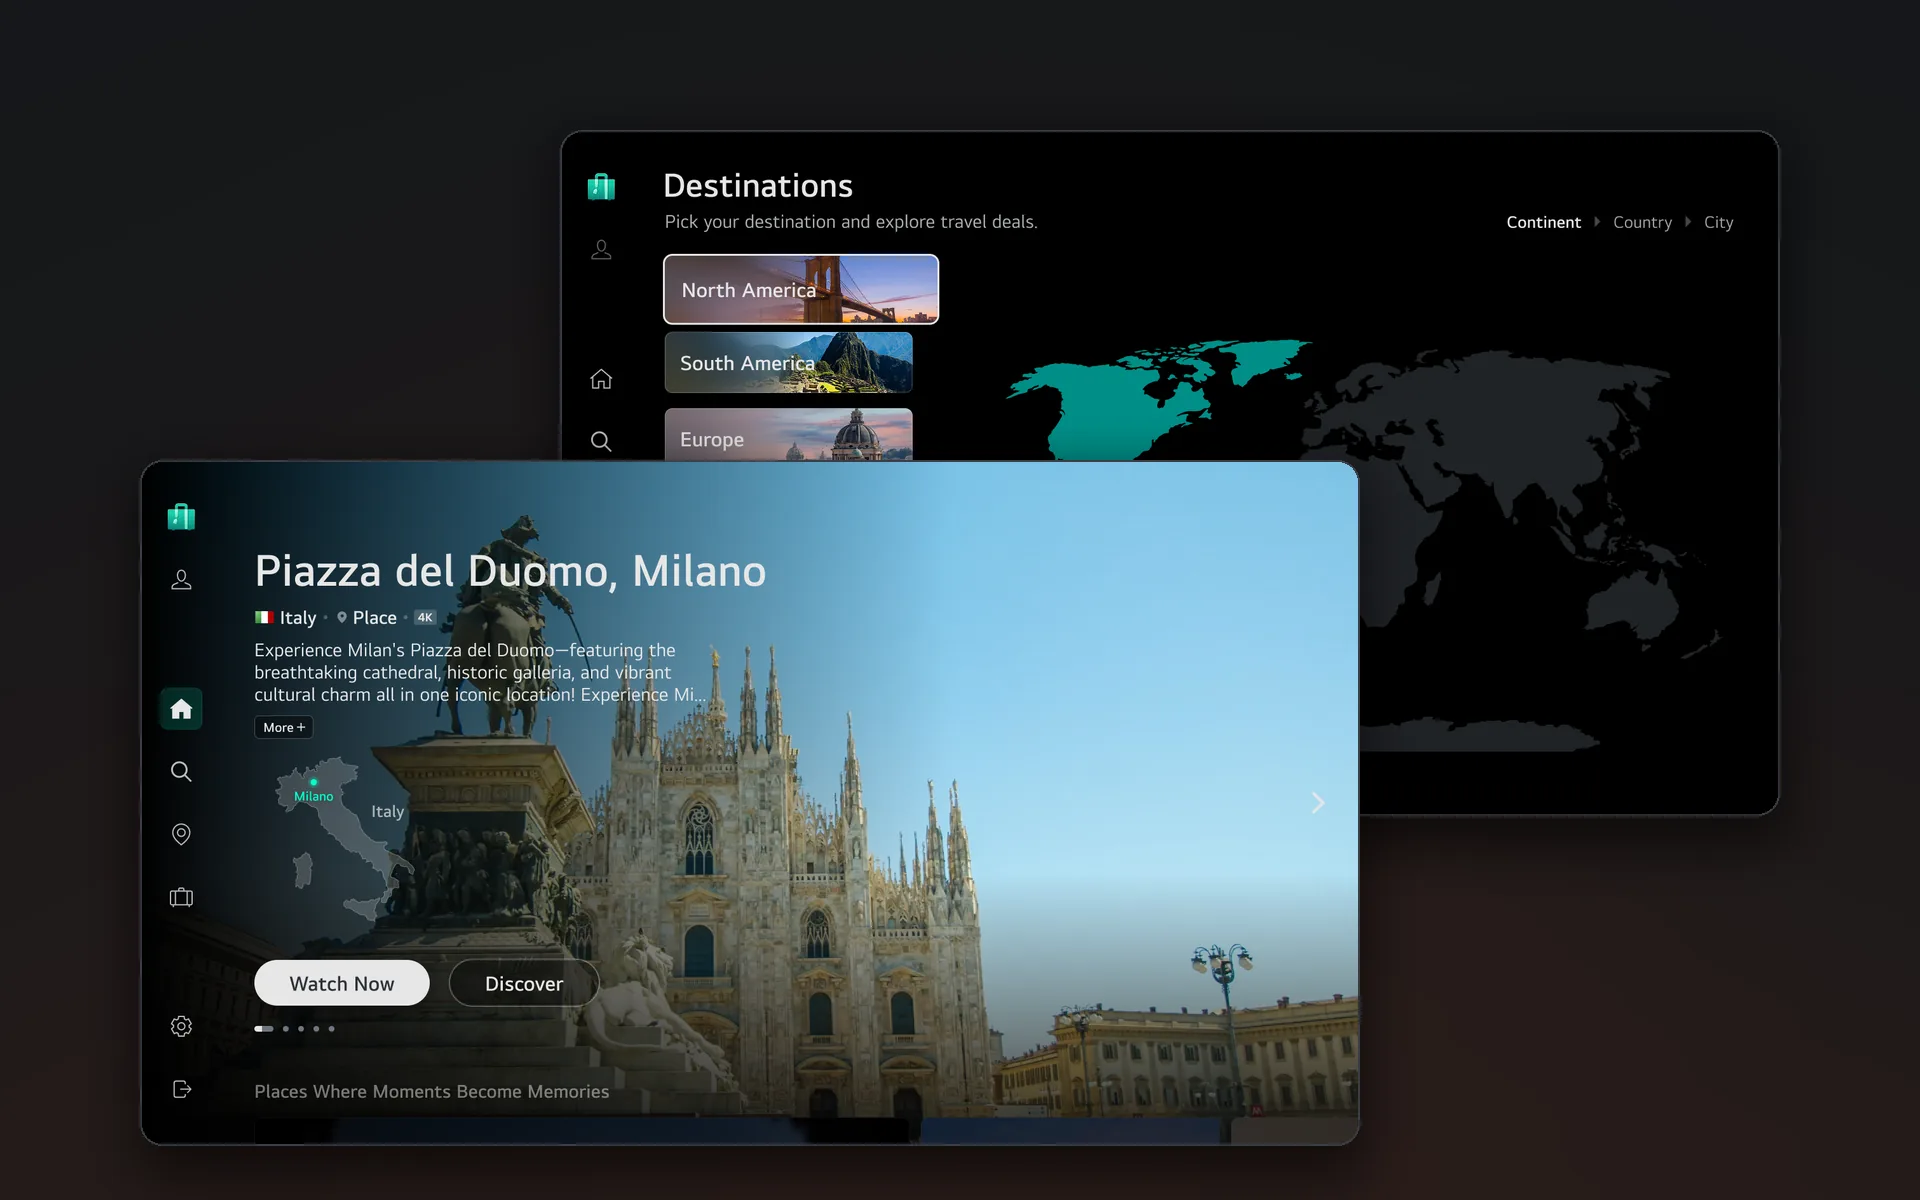The height and width of the screenshot is (1200, 1920).
Task: Advance to next slide with right chevron
Action: coord(1318,803)
